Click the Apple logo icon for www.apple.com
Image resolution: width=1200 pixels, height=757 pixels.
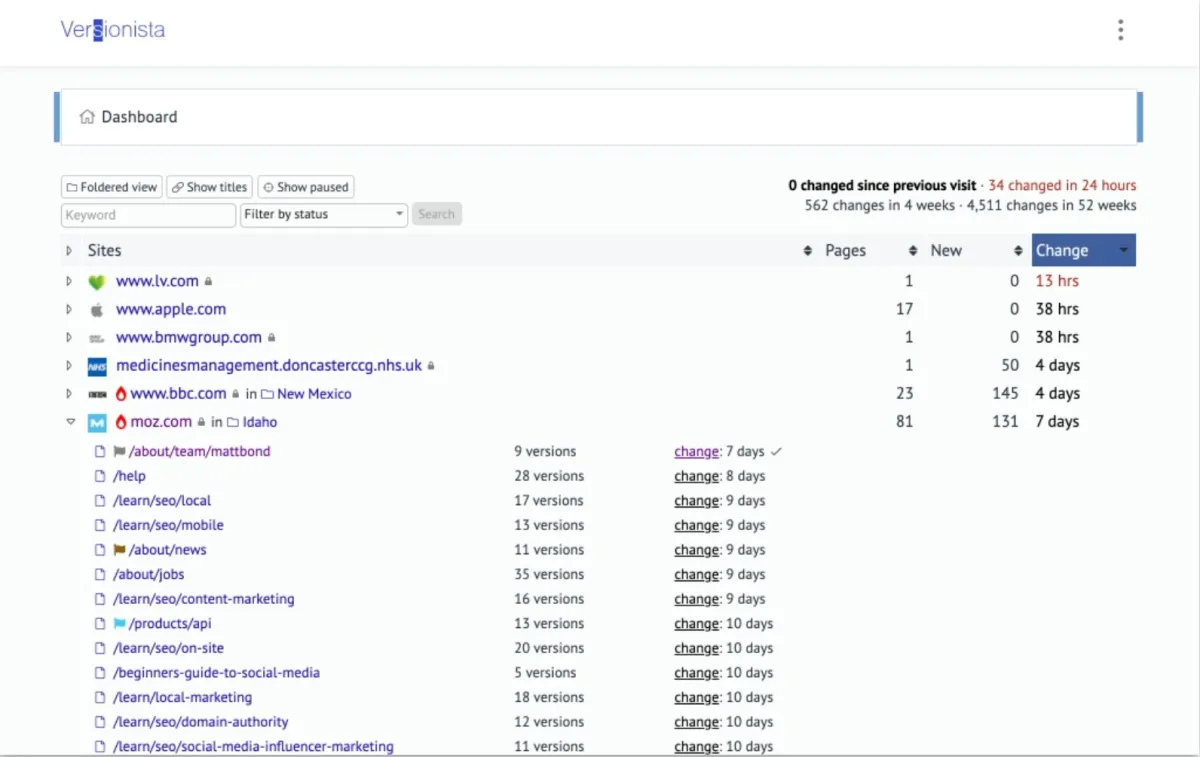tap(97, 310)
